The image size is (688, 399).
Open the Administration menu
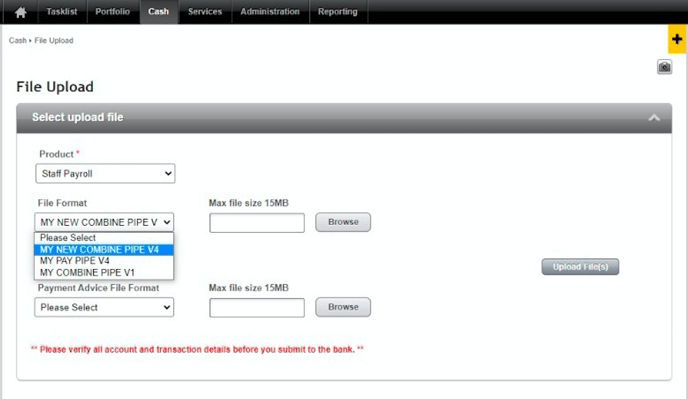point(270,12)
